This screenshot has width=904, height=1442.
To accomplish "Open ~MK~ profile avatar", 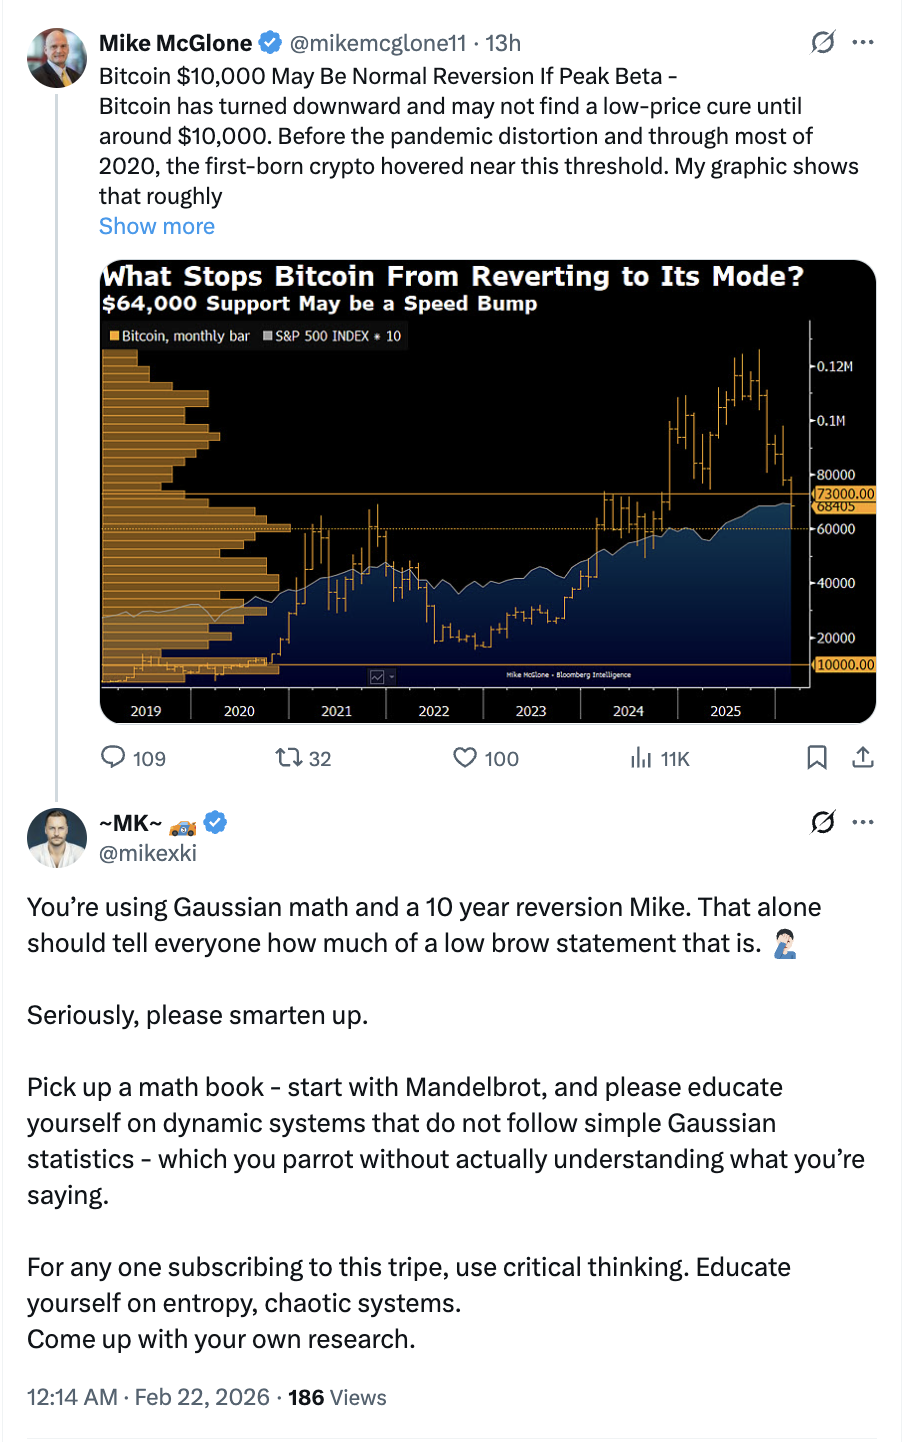I will pos(57,838).
